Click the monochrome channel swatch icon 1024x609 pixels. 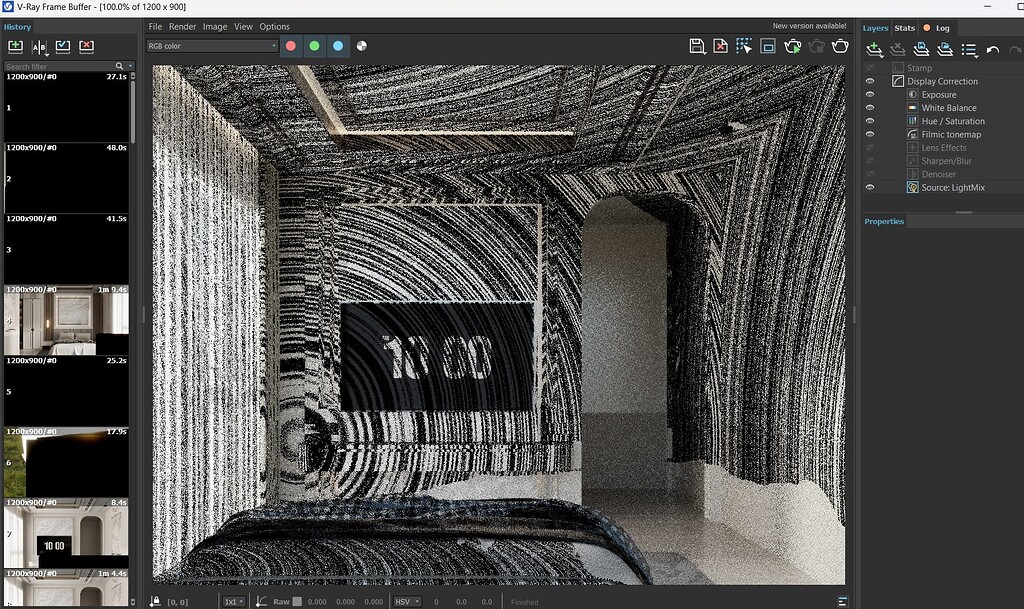pos(361,45)
